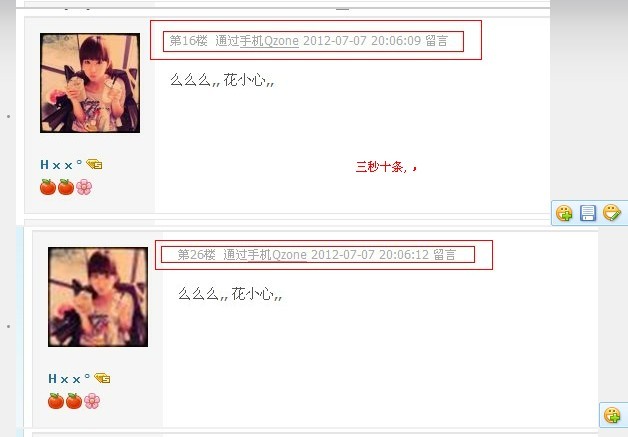Click the yellow diamond badge on floor 26 post
The height and width of the screenshot is (437, 628).
coord(102,378)
